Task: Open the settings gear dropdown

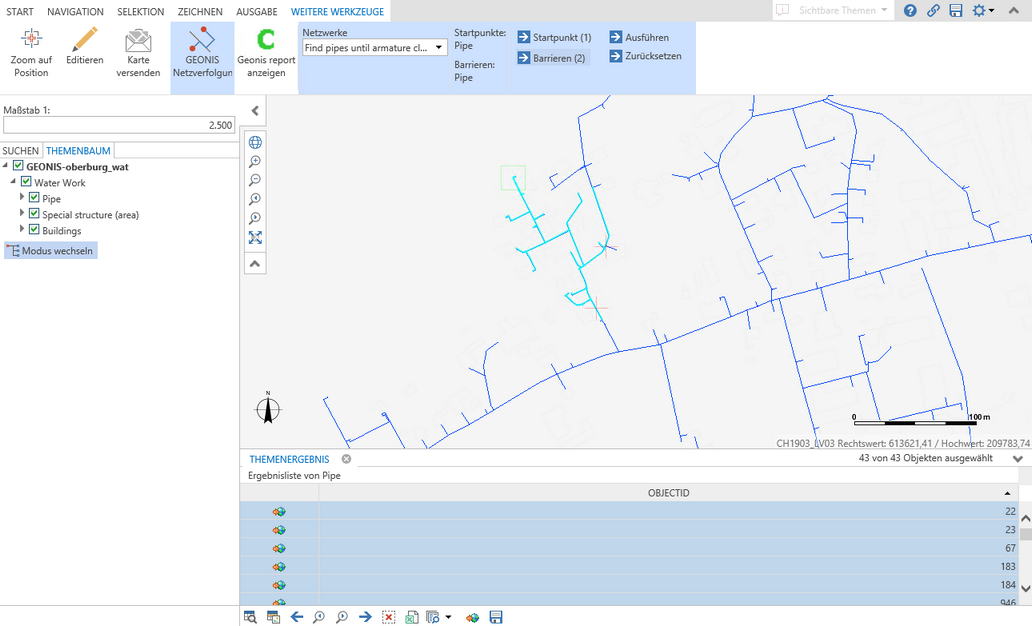Action: click(981, 11)
